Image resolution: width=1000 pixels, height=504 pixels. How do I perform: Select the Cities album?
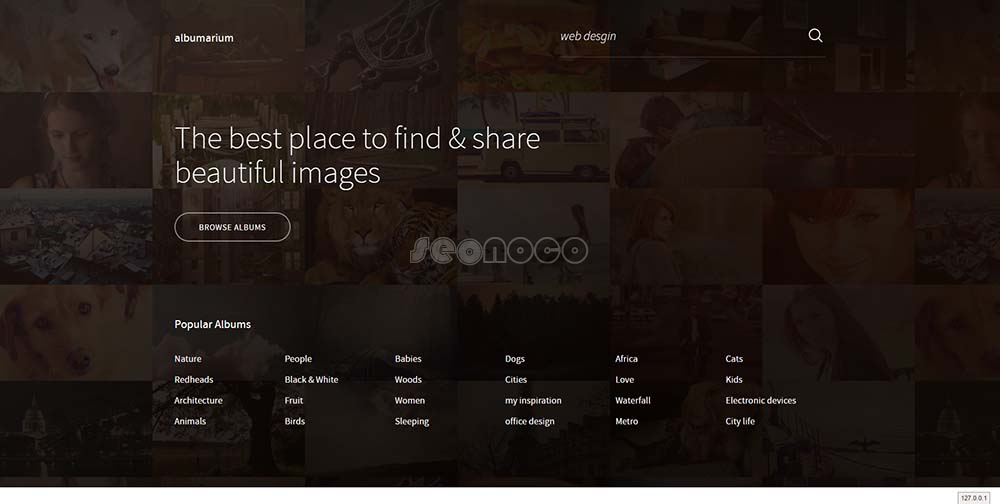(516, 380)
